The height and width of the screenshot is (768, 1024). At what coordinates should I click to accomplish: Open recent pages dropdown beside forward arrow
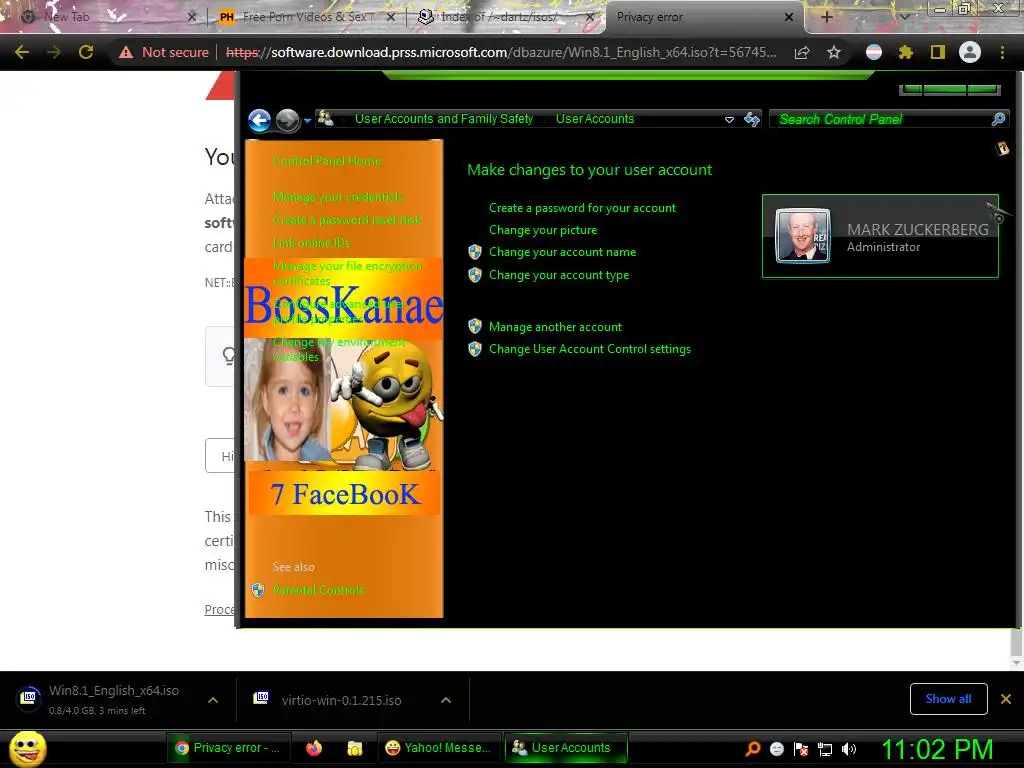(x=307, y=121)
